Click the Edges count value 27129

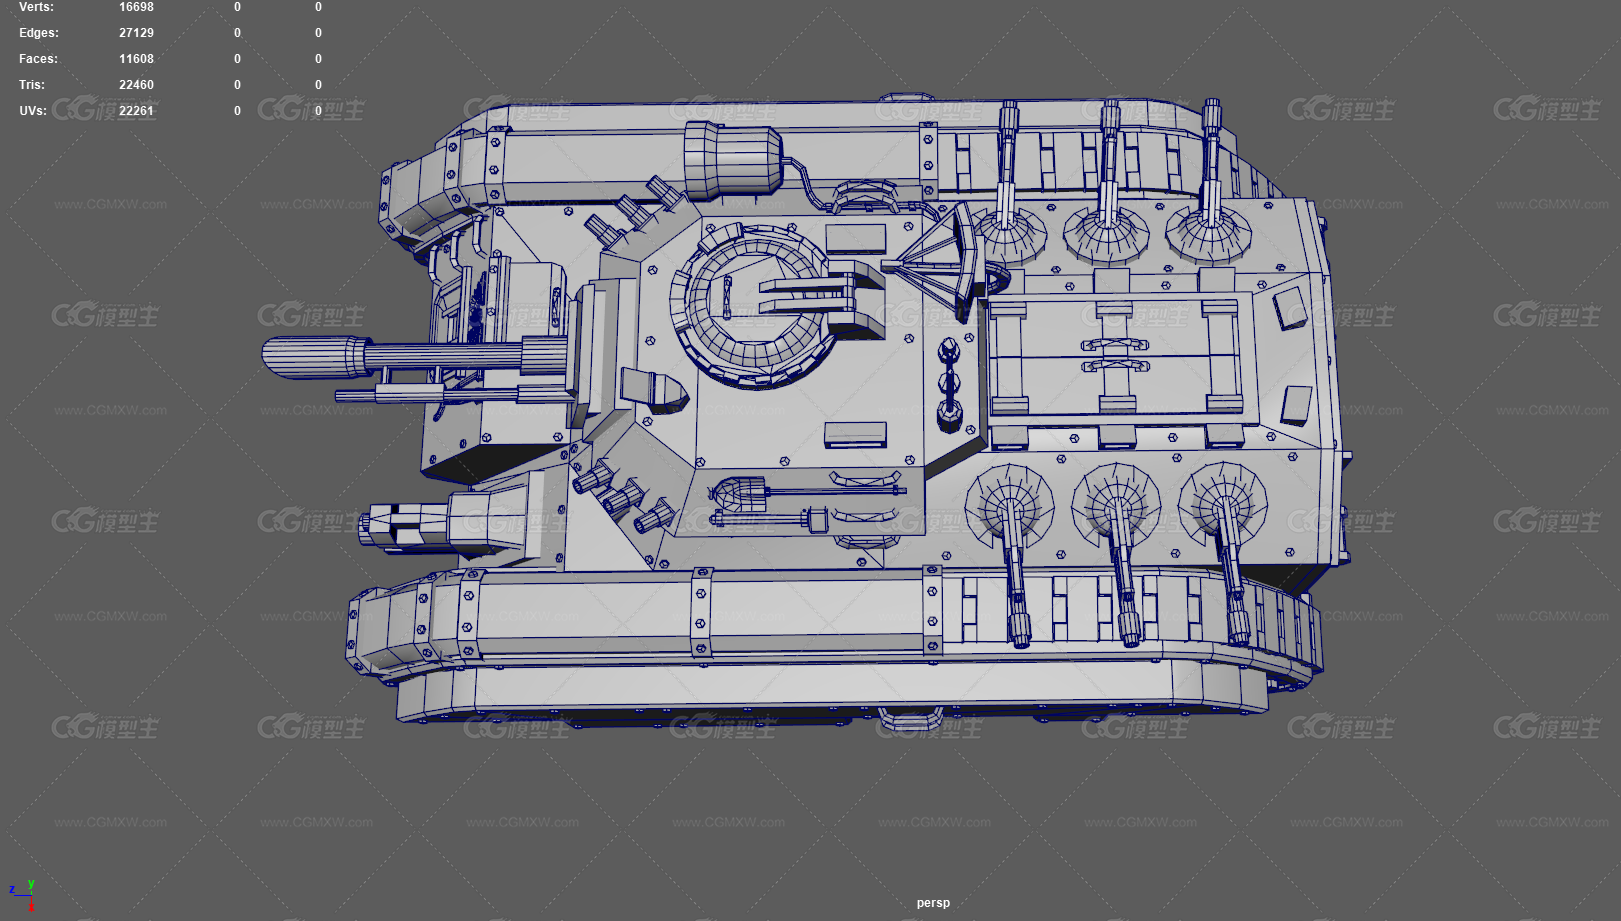(136, 33)
